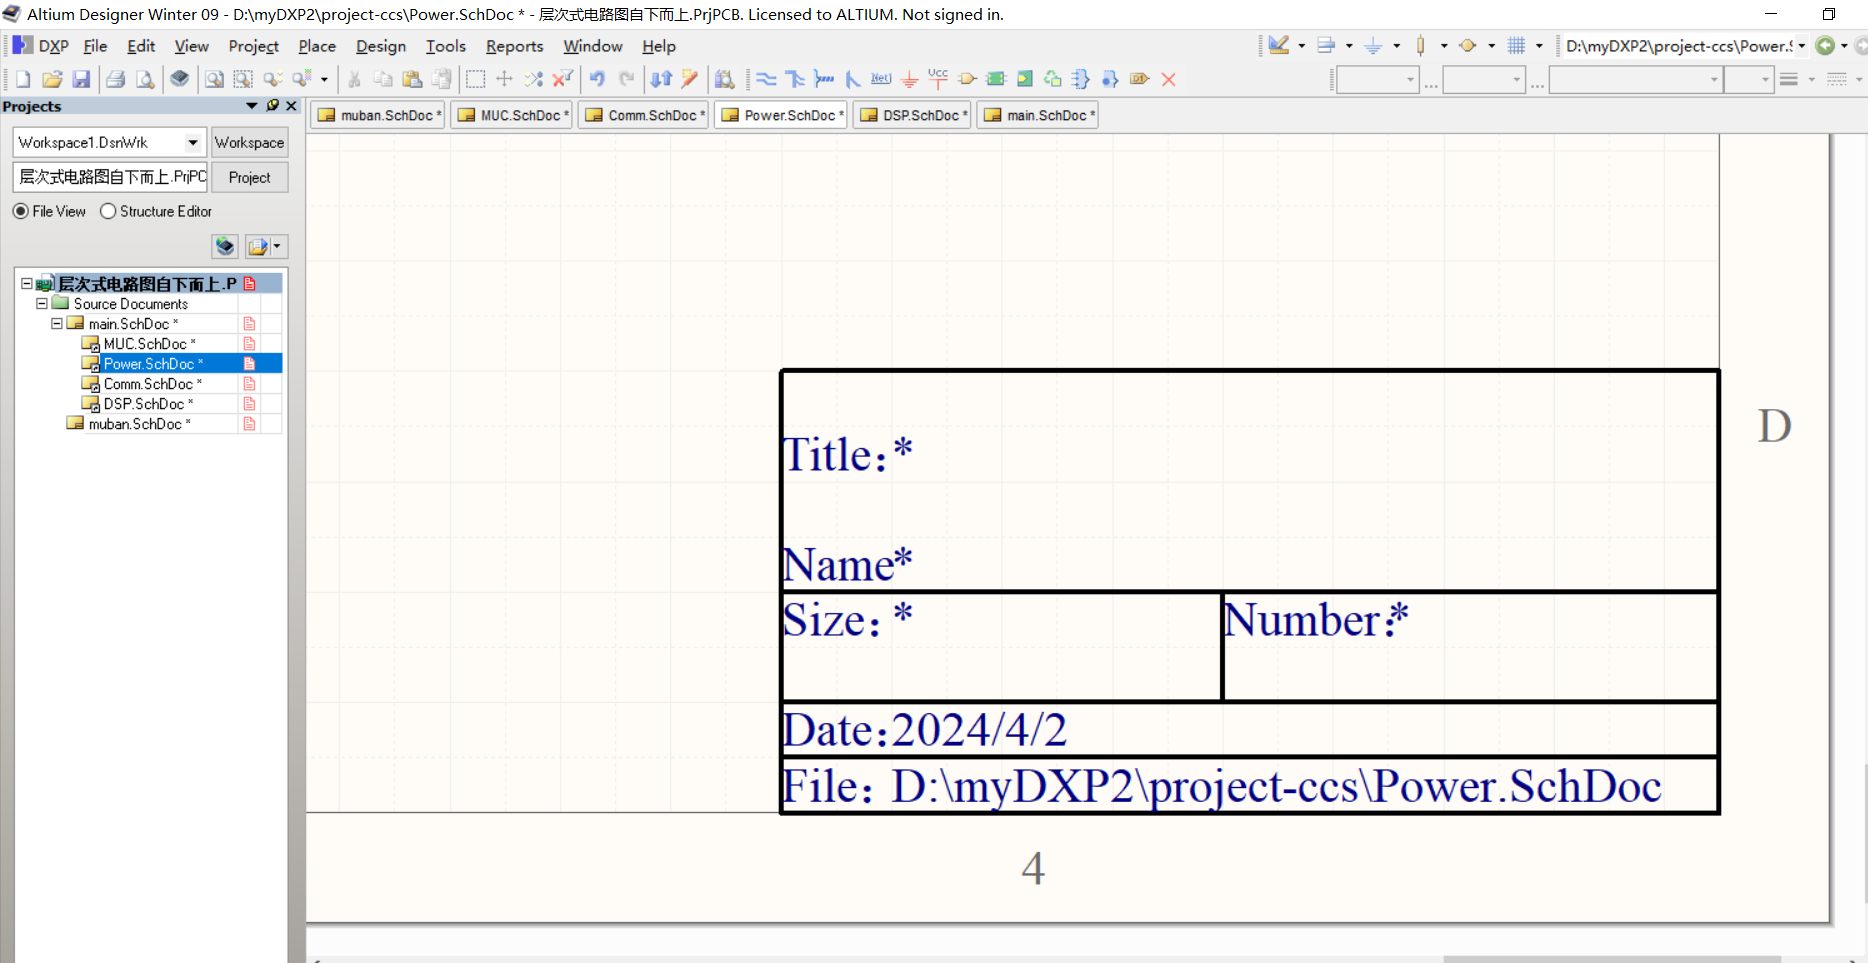This screenshot has height=963, width=1868.
Task: Open the Reports menu
Action: 514,46
